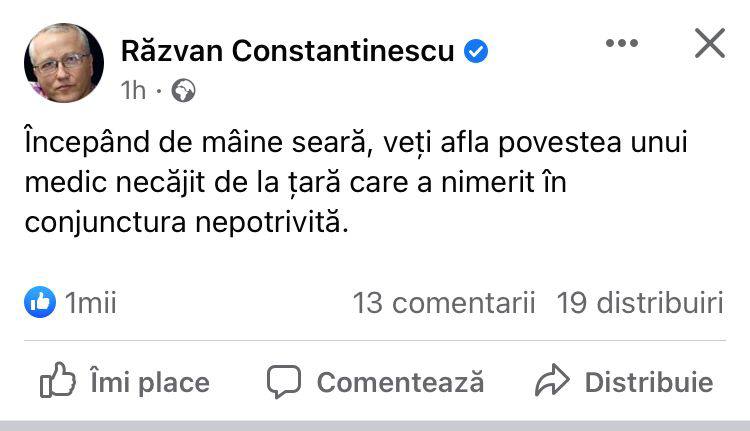The height and width of the screenshot is (431, 750).
Task: Click the globe public audience icon
Action: pos(183,91)
